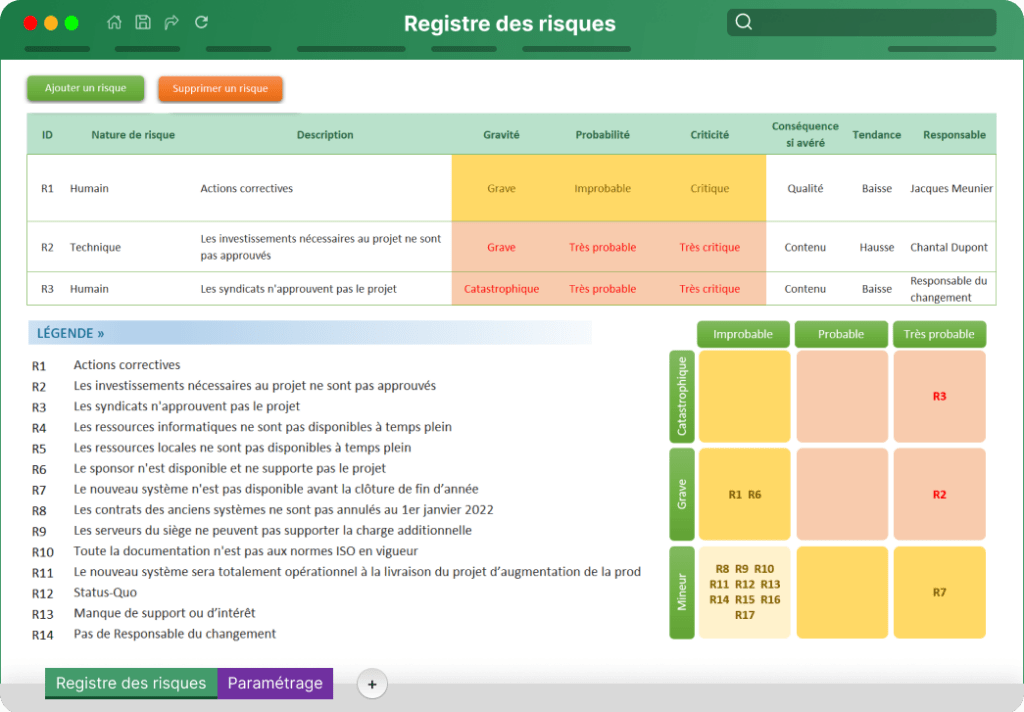The height and width of the screenshot is (712, 1024).
Task: Click the Registre des risques window title
Action: point(509,24)
